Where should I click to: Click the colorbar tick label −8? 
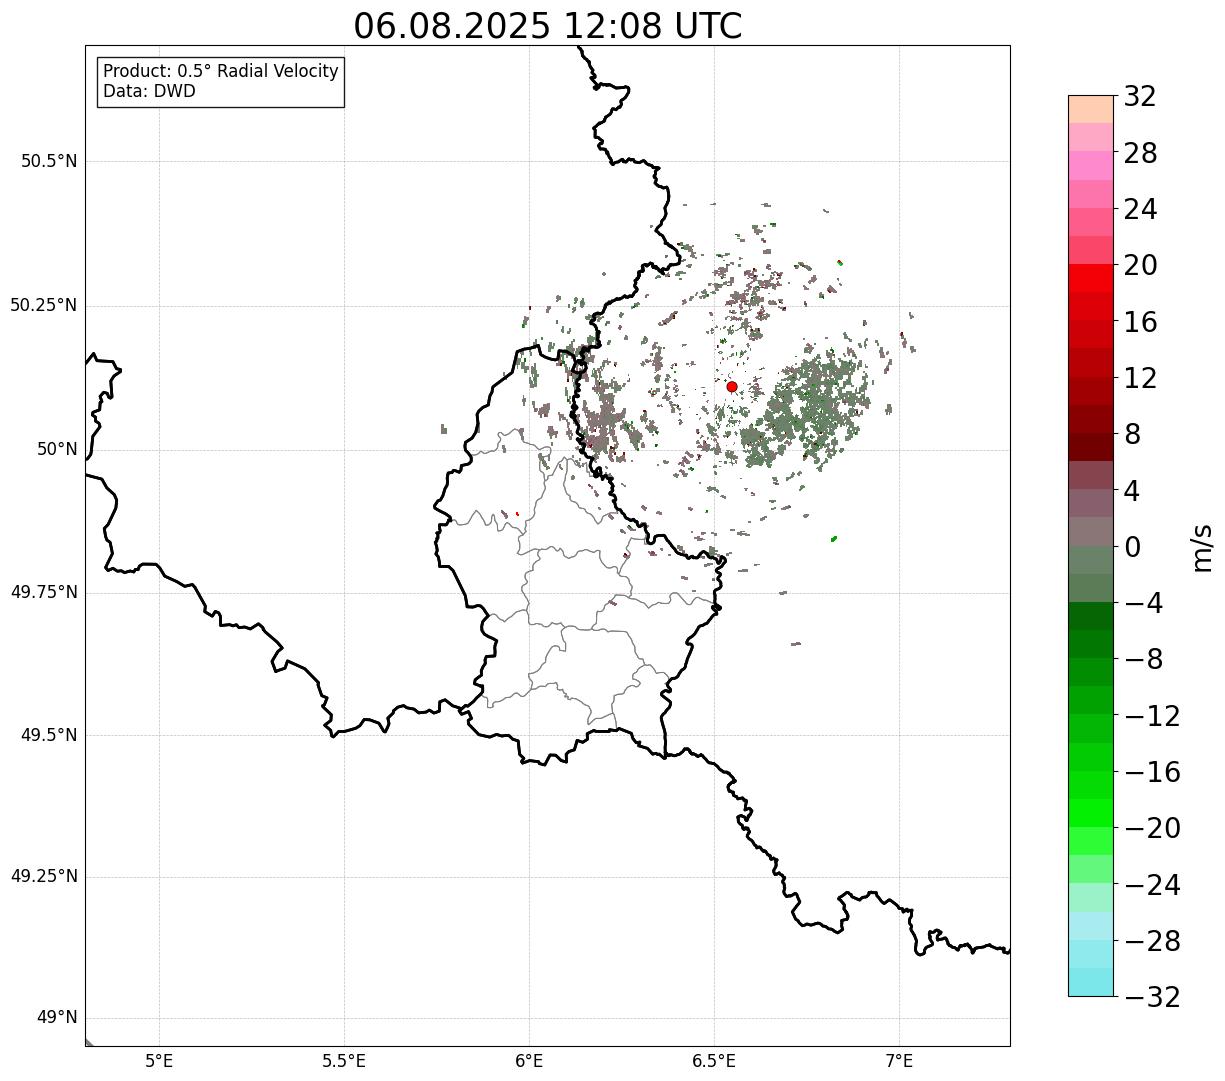click(x=1143, y=660)
